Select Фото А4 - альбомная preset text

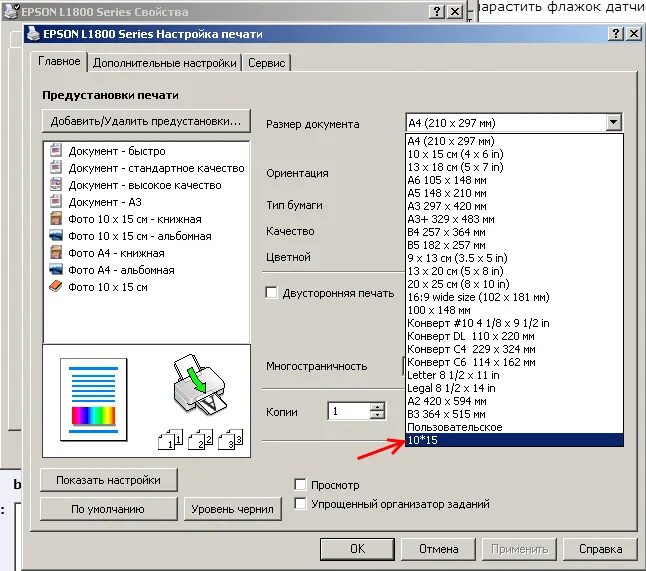122,270
